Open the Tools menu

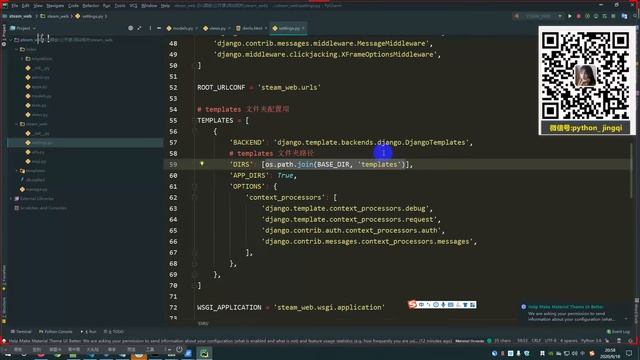coord(120,6)
